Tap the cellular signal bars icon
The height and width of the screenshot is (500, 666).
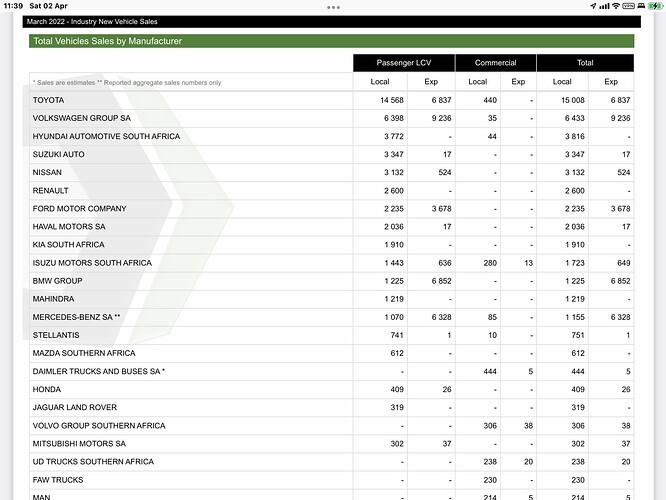tap(604, 6)
